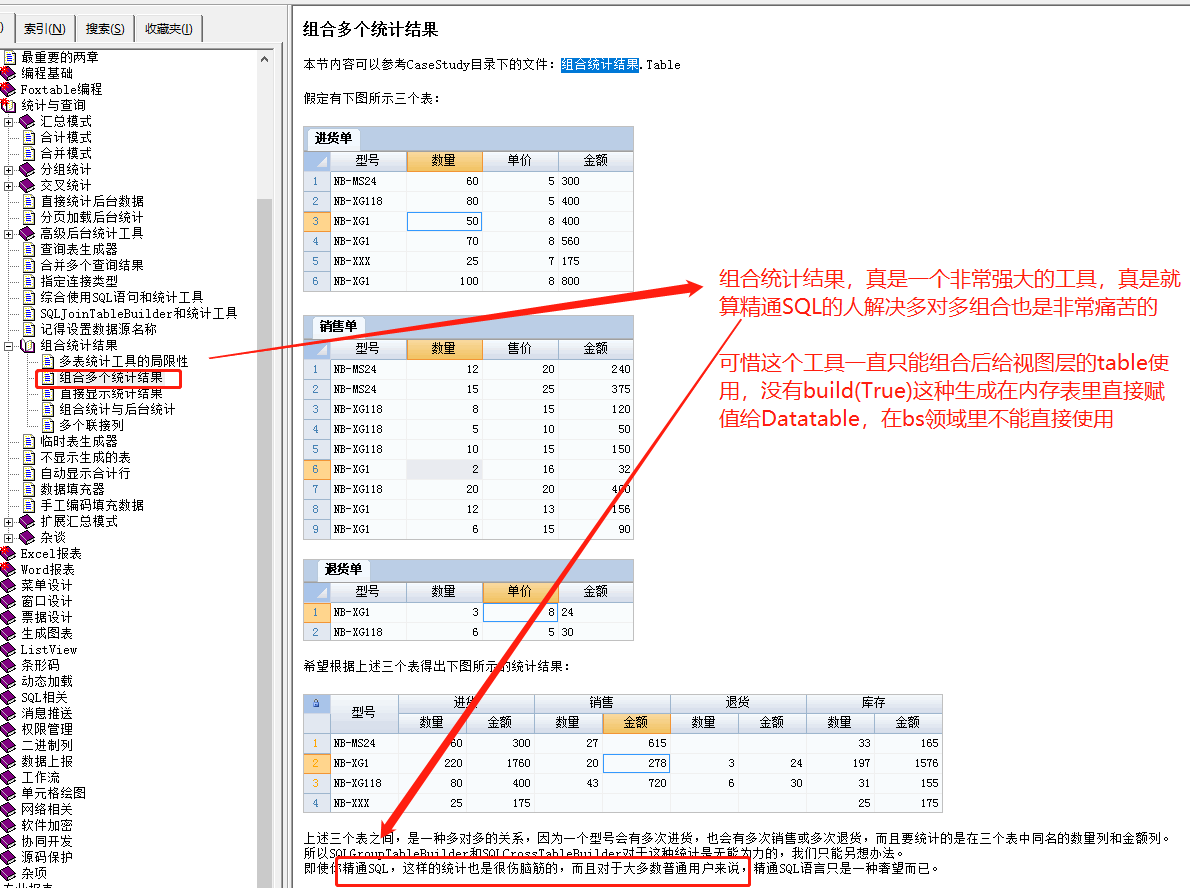Viewport: 1190px width, 888px height.
Task: Open the 组合统计与后台统计 topic
Action: (118, 409)
